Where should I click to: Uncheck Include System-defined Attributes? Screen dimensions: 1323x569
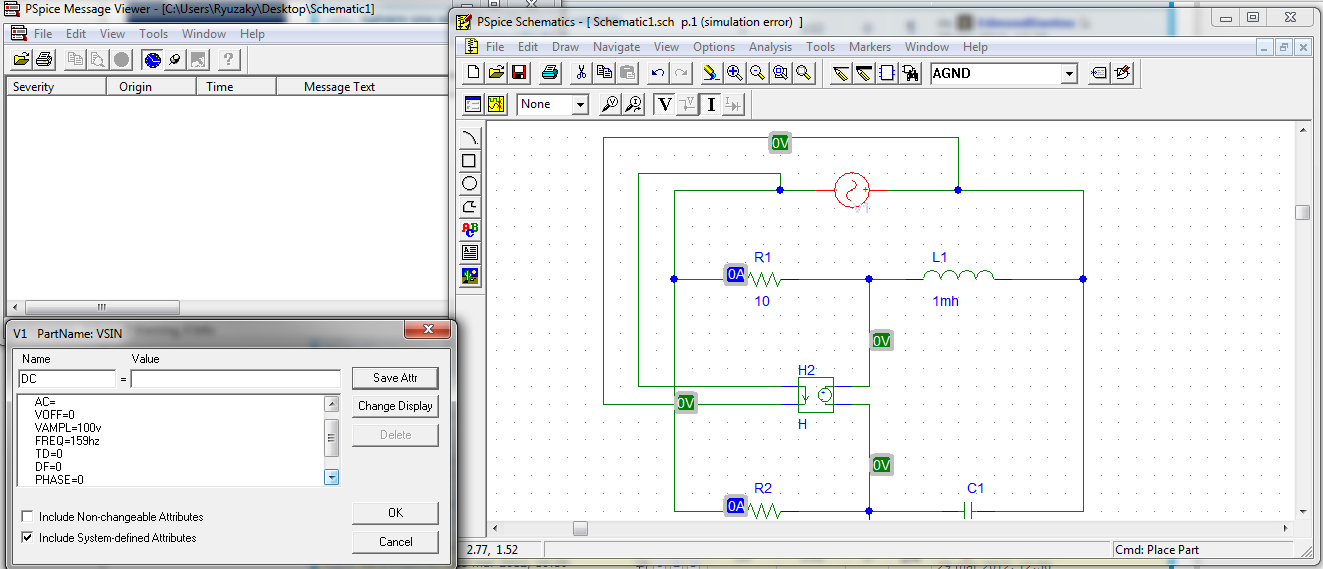coord(27,538)
